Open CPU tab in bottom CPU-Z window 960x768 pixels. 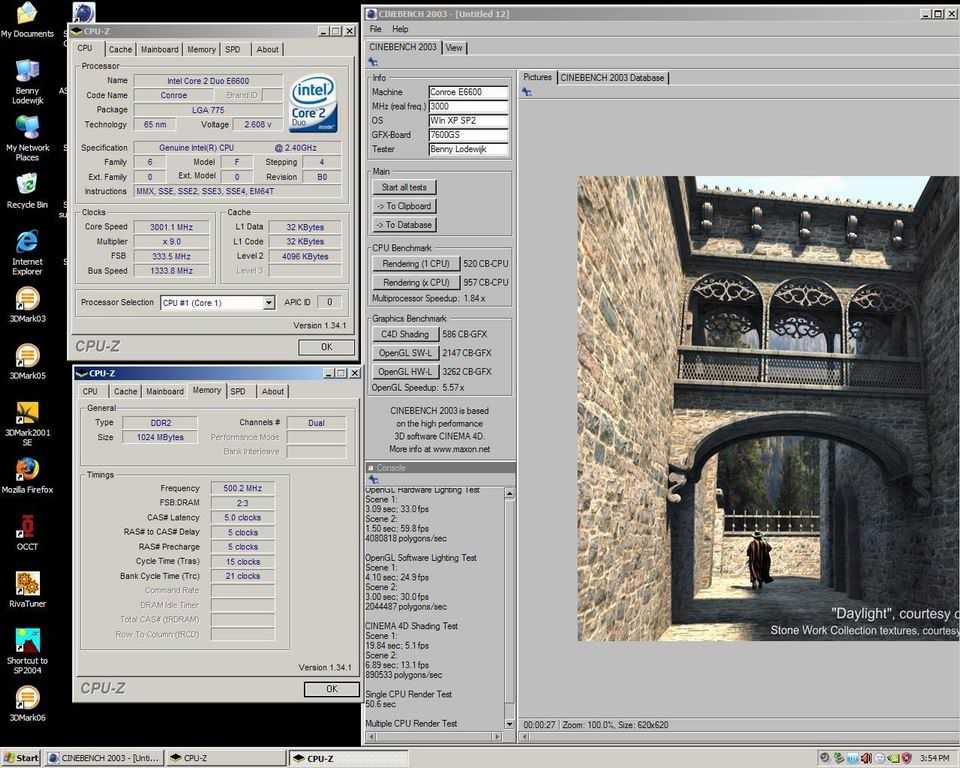click(90, 391)
